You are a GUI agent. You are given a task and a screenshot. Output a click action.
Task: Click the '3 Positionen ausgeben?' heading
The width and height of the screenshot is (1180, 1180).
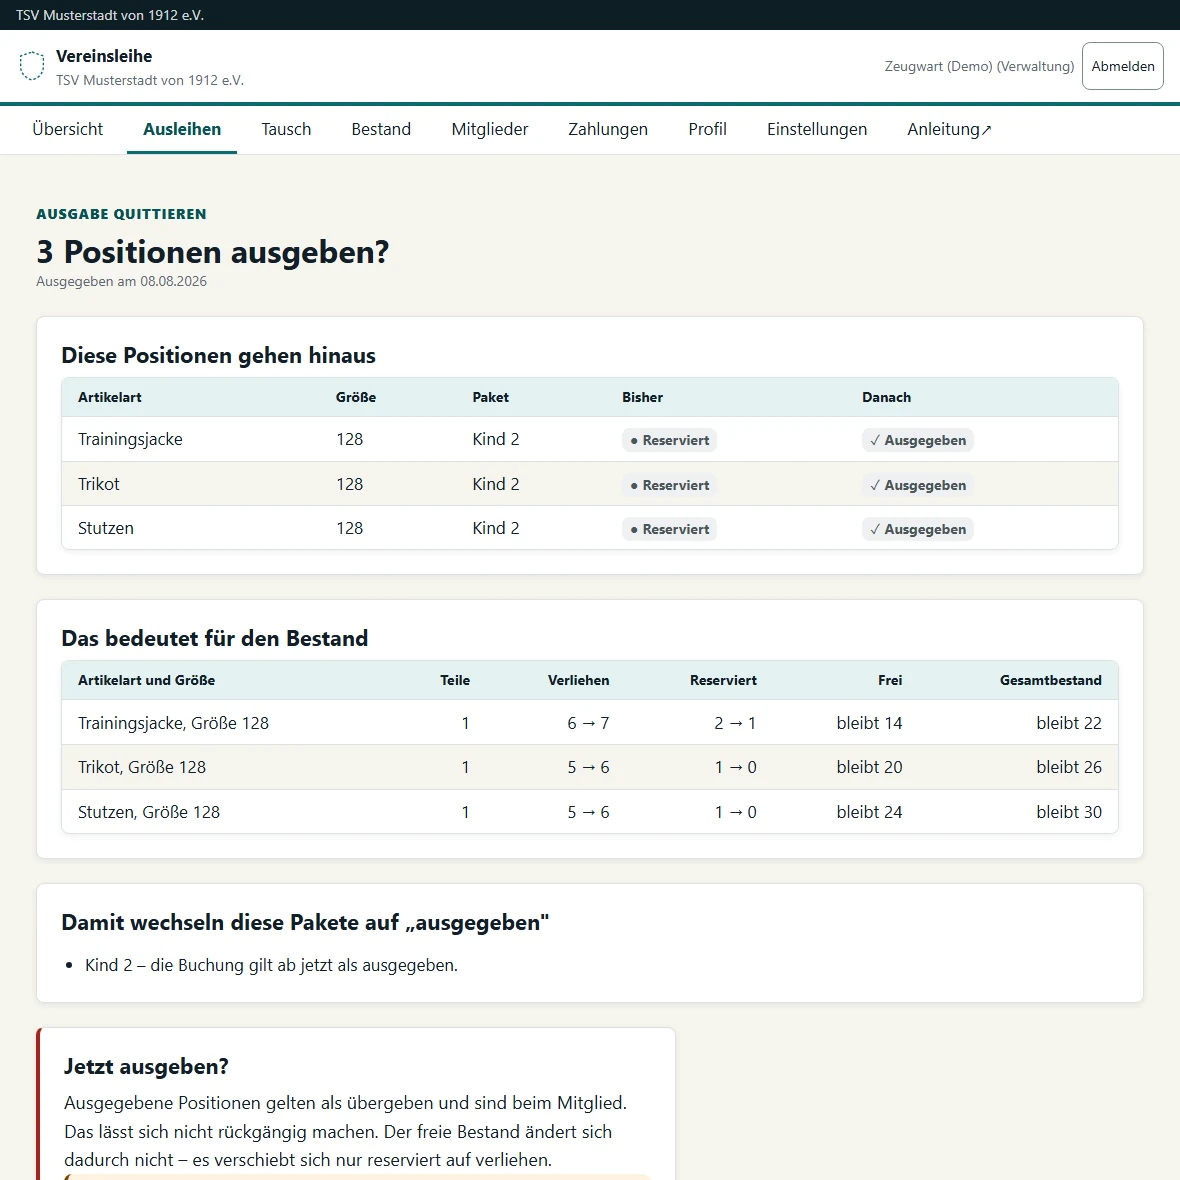click(x=213, y=252)
